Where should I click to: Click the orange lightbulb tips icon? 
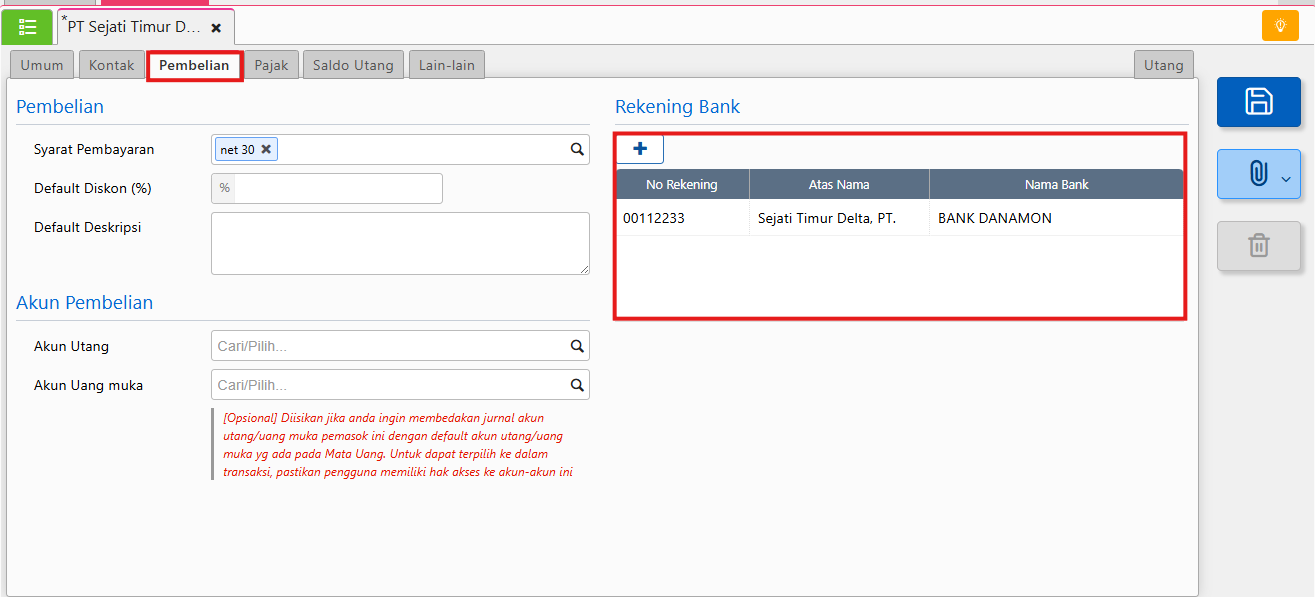[1279, 26]
